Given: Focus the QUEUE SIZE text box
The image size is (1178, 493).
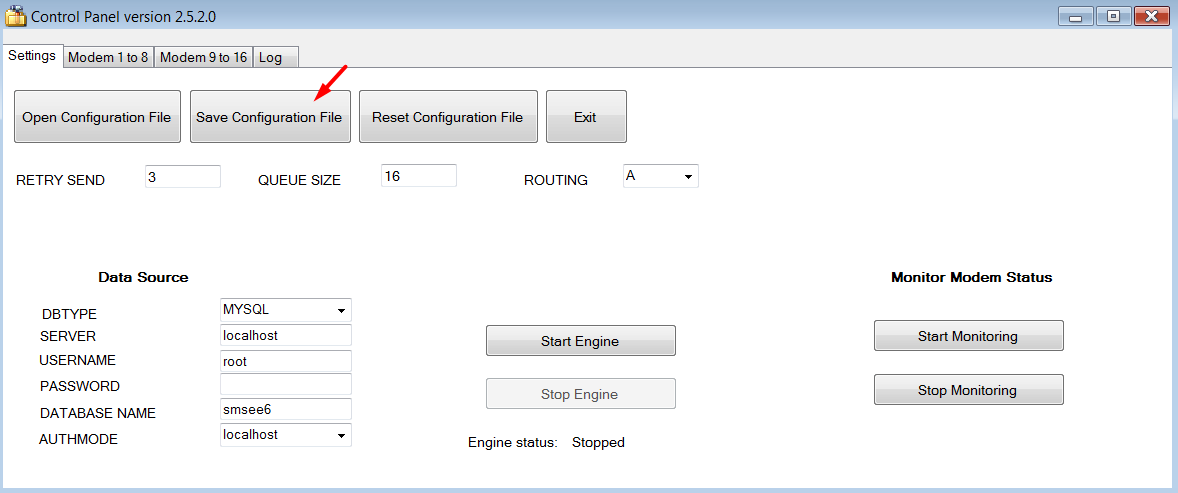Looking at the screenshot, I should coord(418,176).
